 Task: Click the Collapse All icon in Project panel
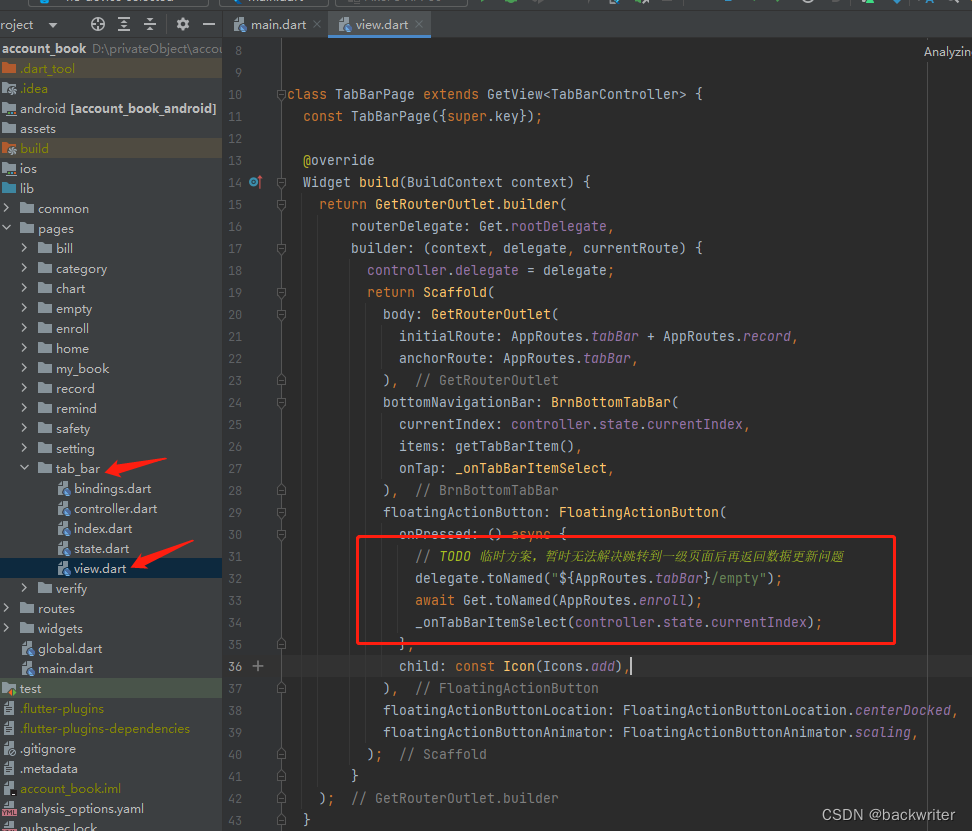click(x=150, y=24)
